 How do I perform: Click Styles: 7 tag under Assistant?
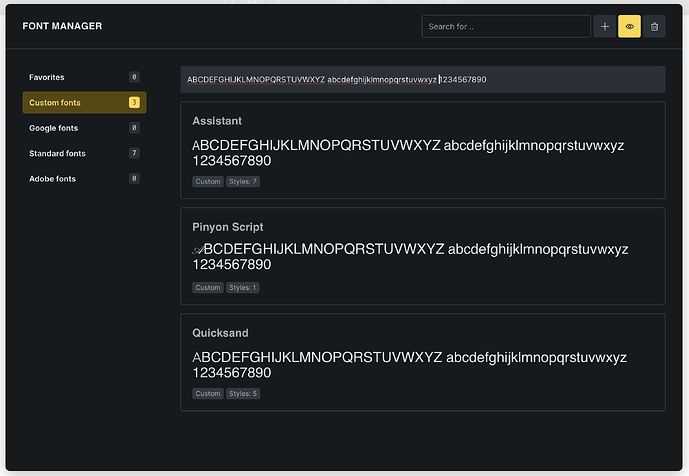243,182
